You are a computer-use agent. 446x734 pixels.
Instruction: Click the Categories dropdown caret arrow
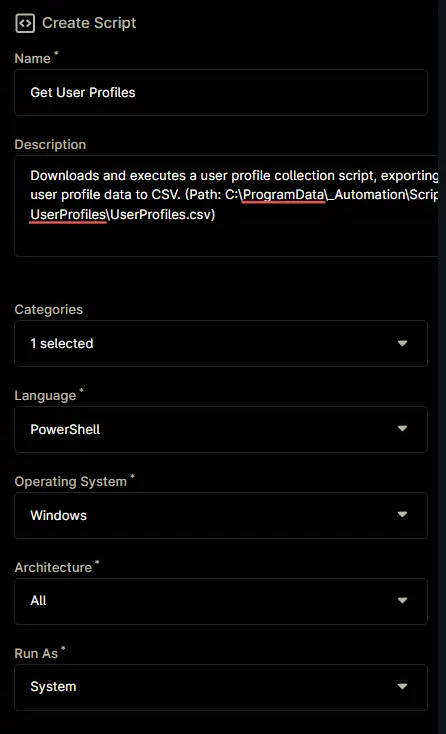[x=402, y=343]
